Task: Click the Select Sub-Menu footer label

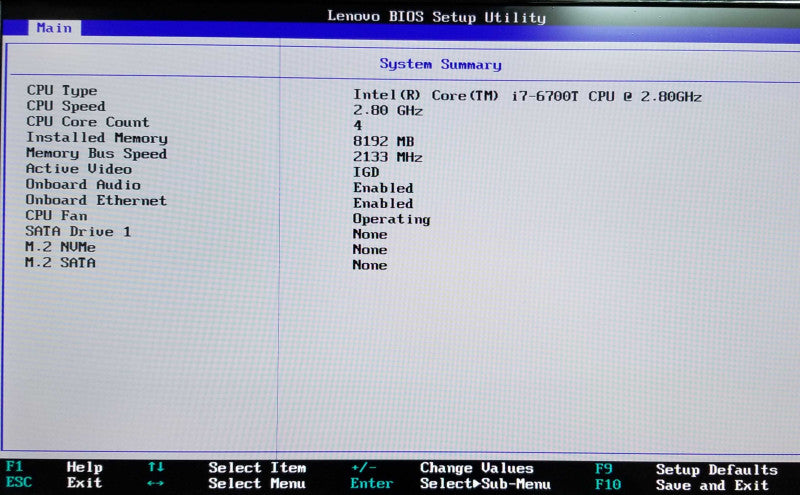Action: (485, 484)
